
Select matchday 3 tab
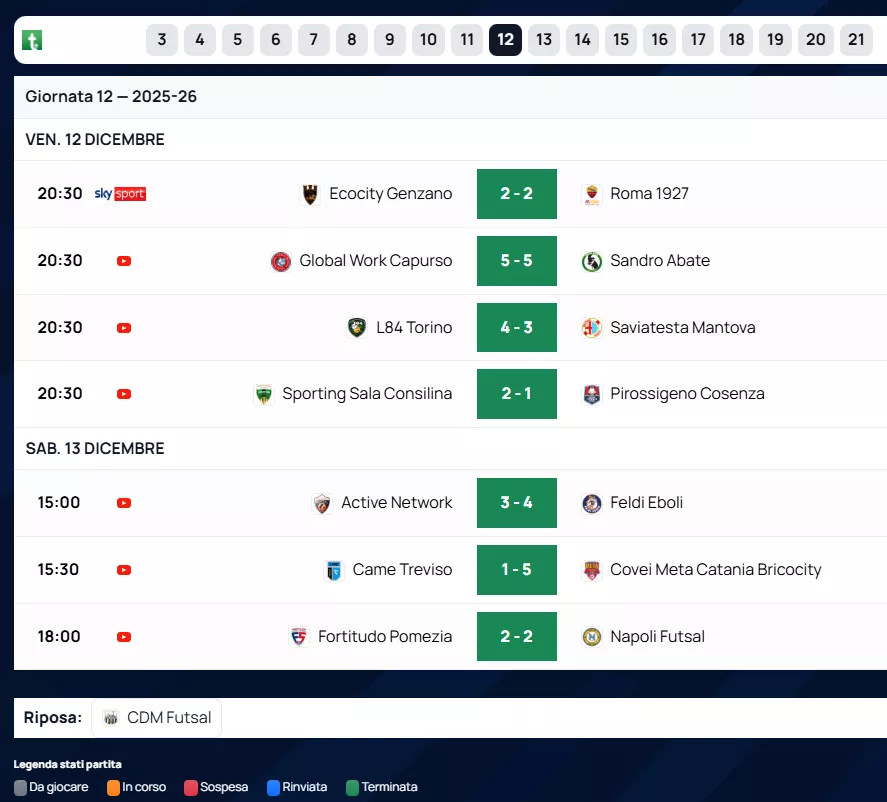point(162,40)
